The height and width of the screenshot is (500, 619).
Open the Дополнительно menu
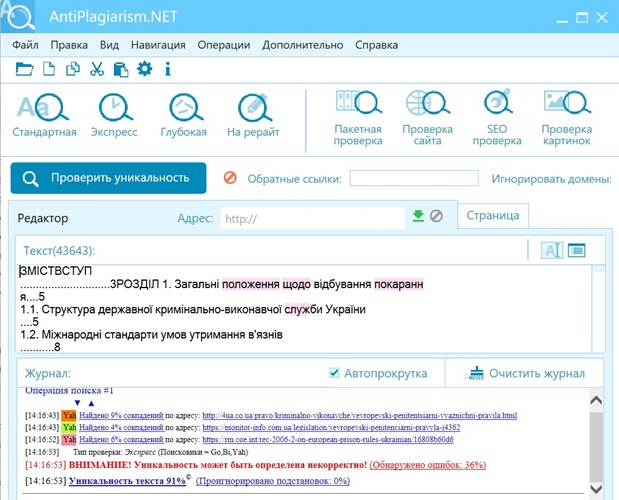(x=303, y=45)
